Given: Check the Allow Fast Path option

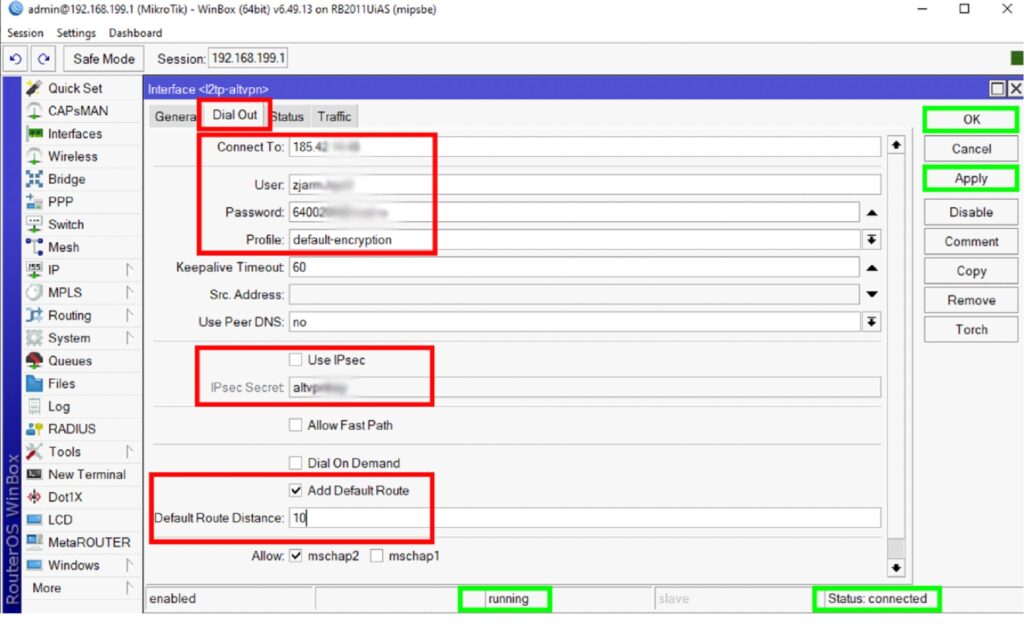Looking at the screenshot, I should pos(295,425).
